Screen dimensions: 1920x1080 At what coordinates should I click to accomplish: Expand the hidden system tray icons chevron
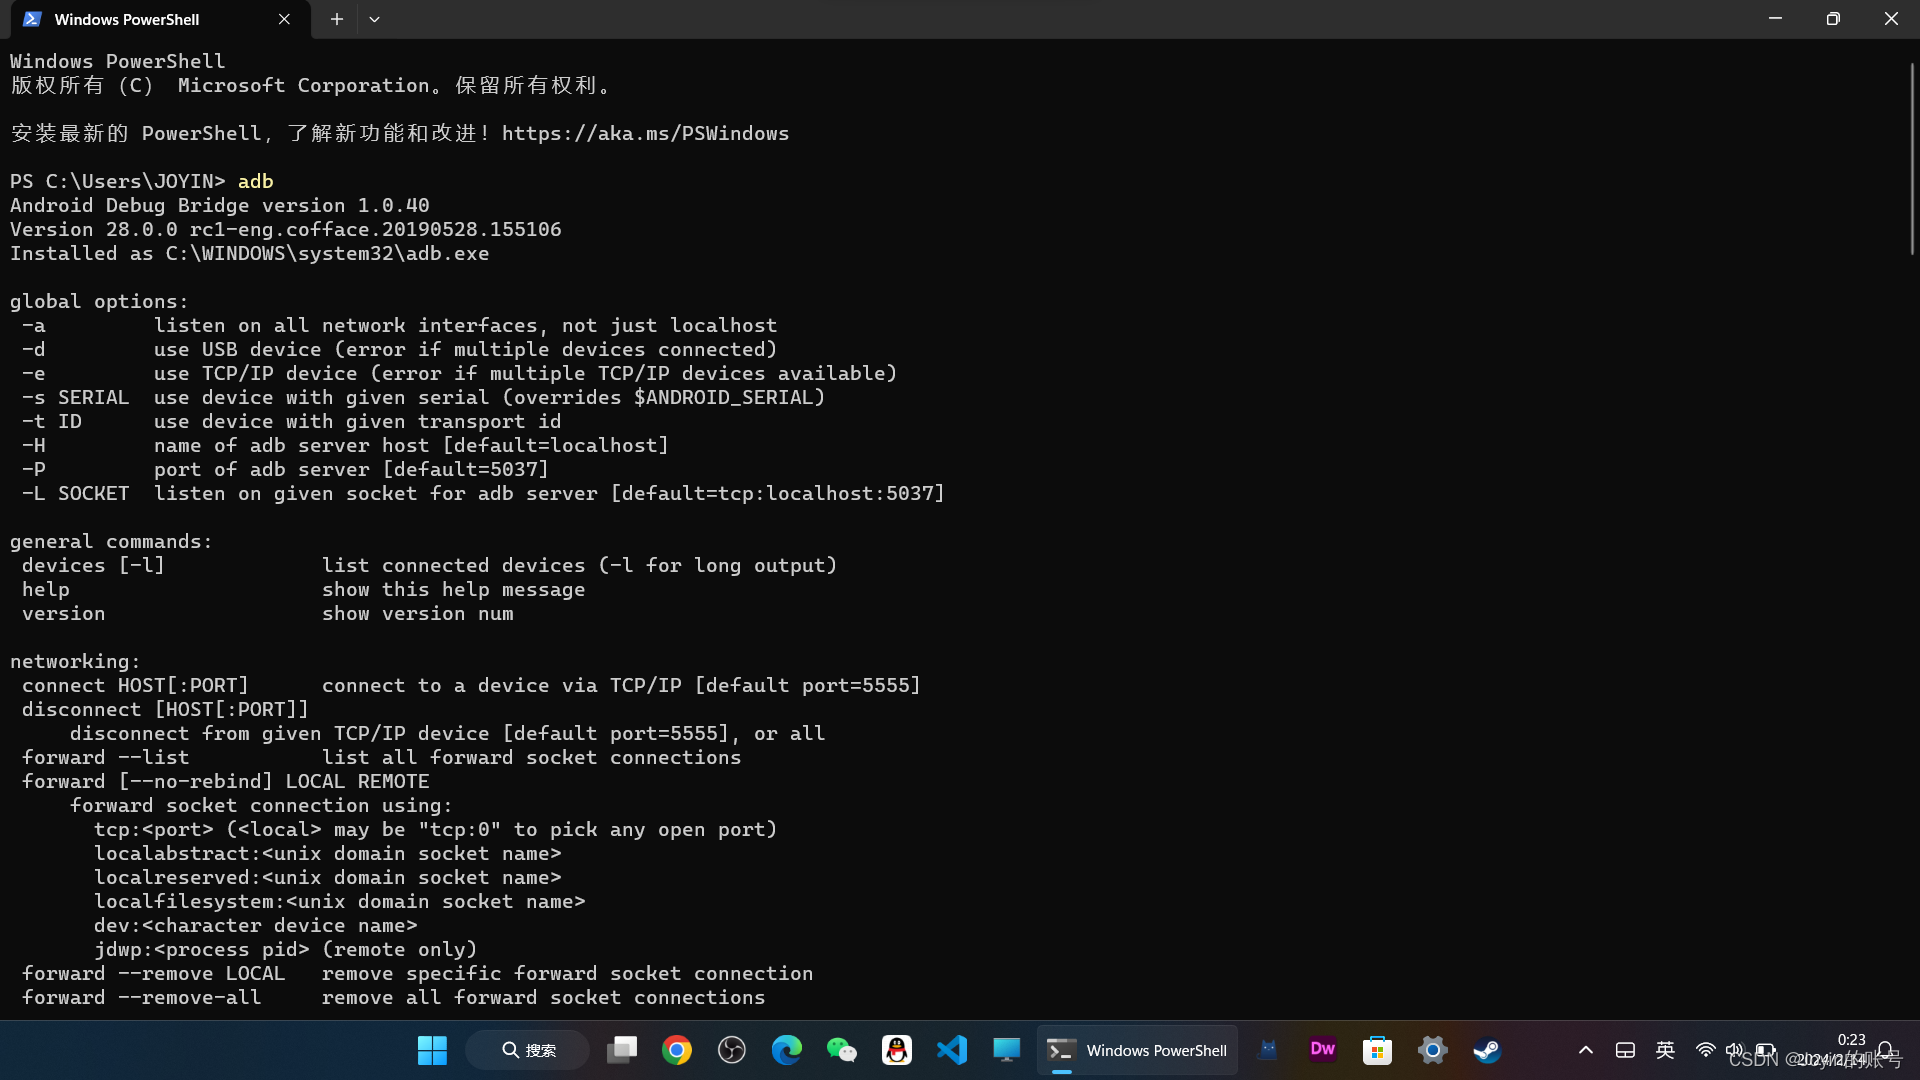tap(1585, 1050)
